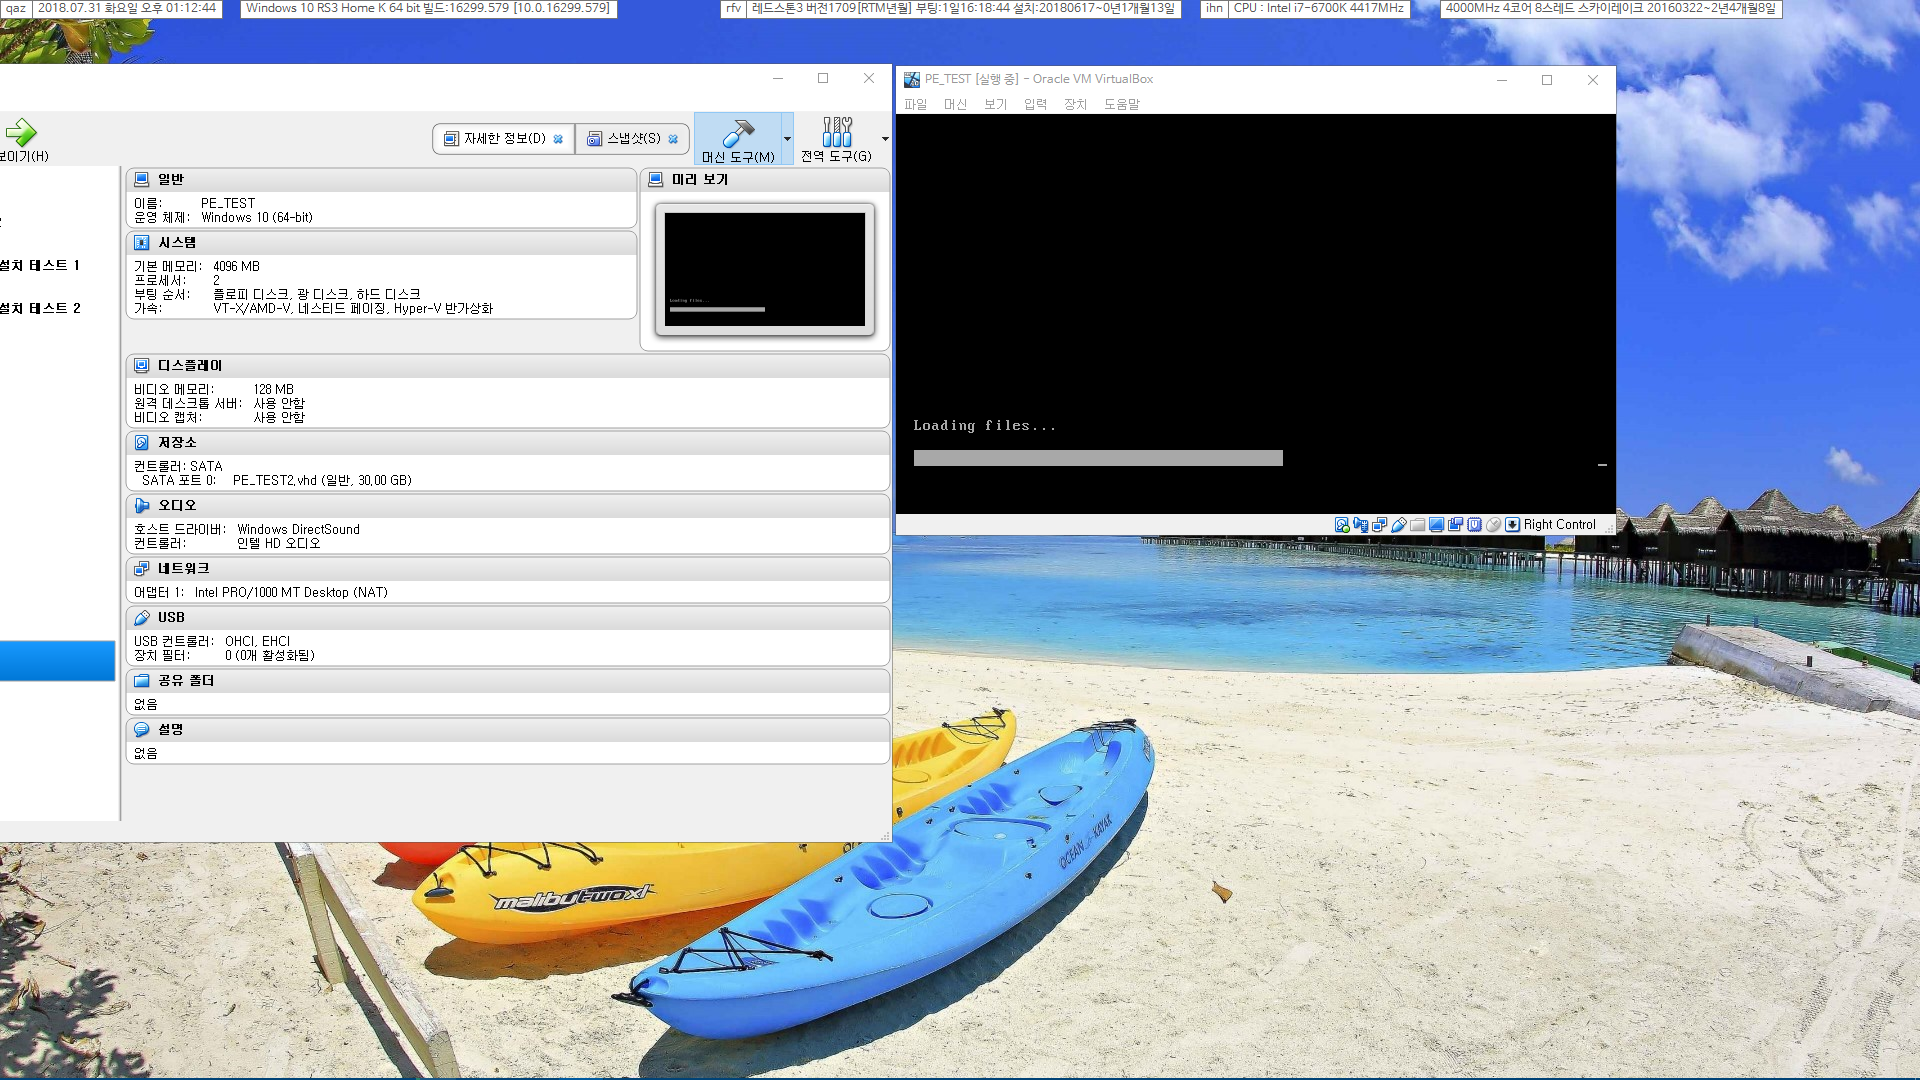The image size is (1920, 1080).
Task: Click the 시스템 (System) section icon
Action: [142, 242]
